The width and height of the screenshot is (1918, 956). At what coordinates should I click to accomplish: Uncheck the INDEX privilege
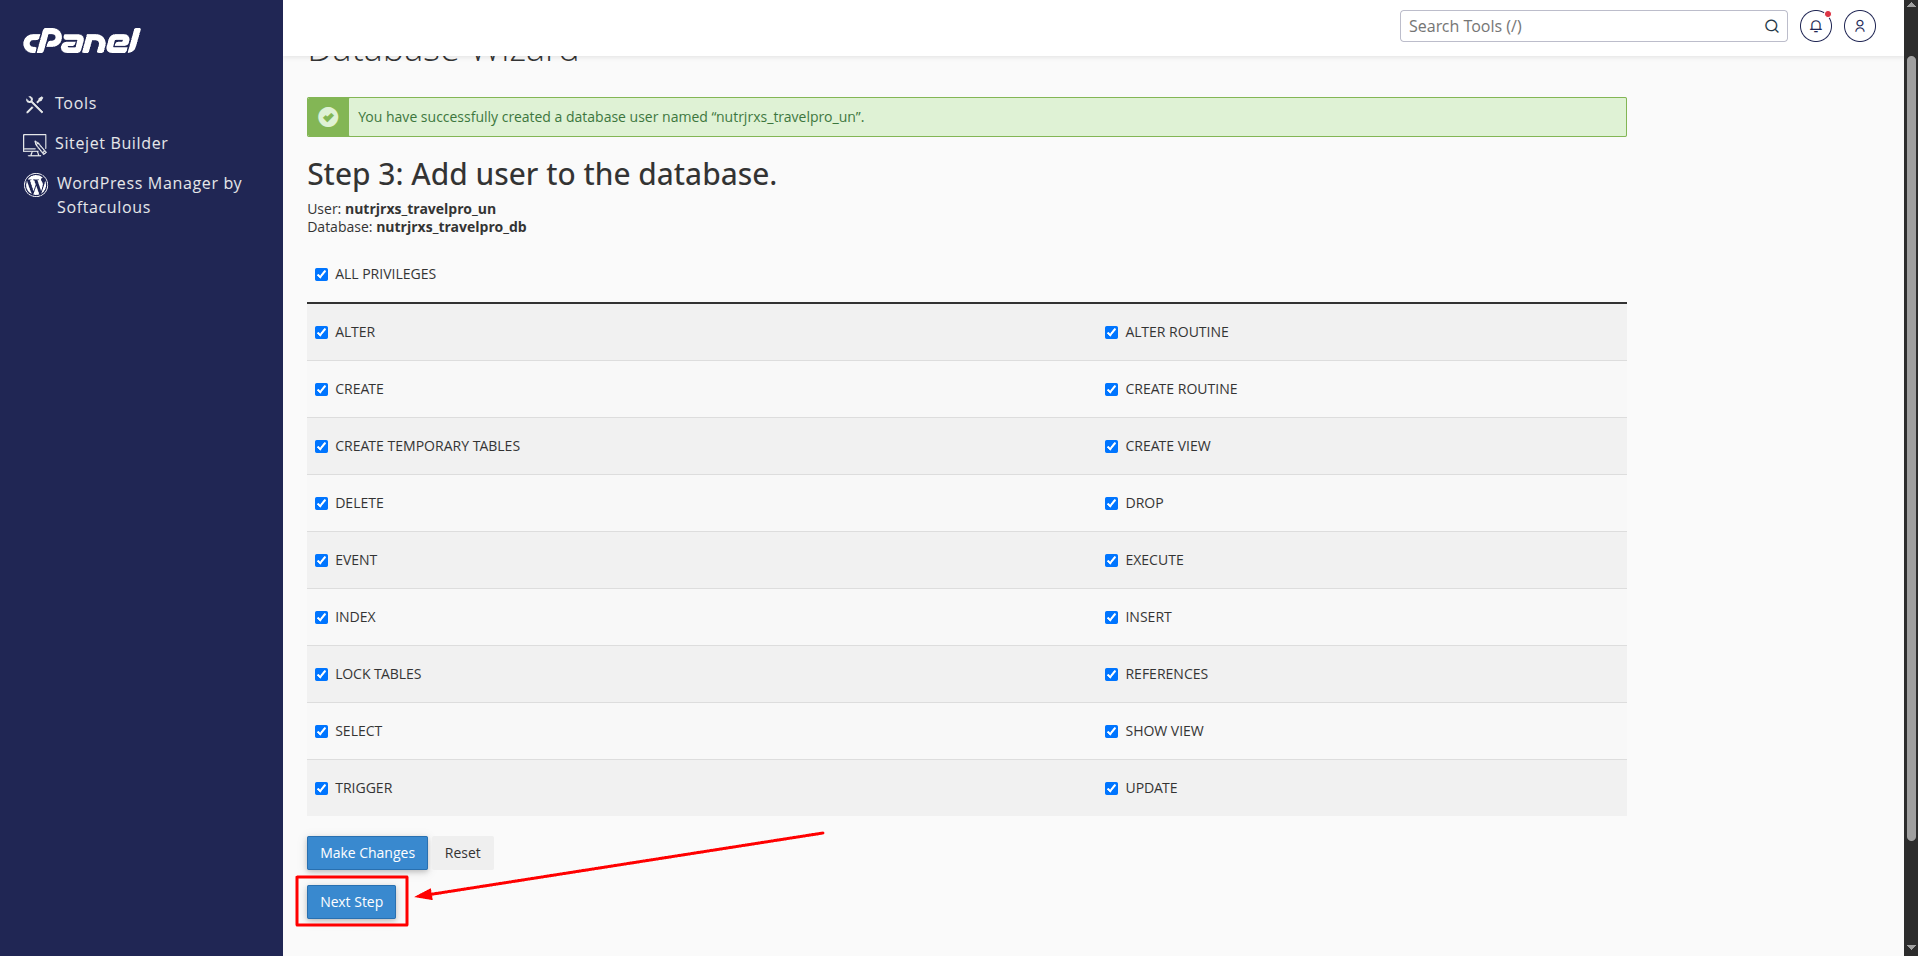[x=321, y=617]
